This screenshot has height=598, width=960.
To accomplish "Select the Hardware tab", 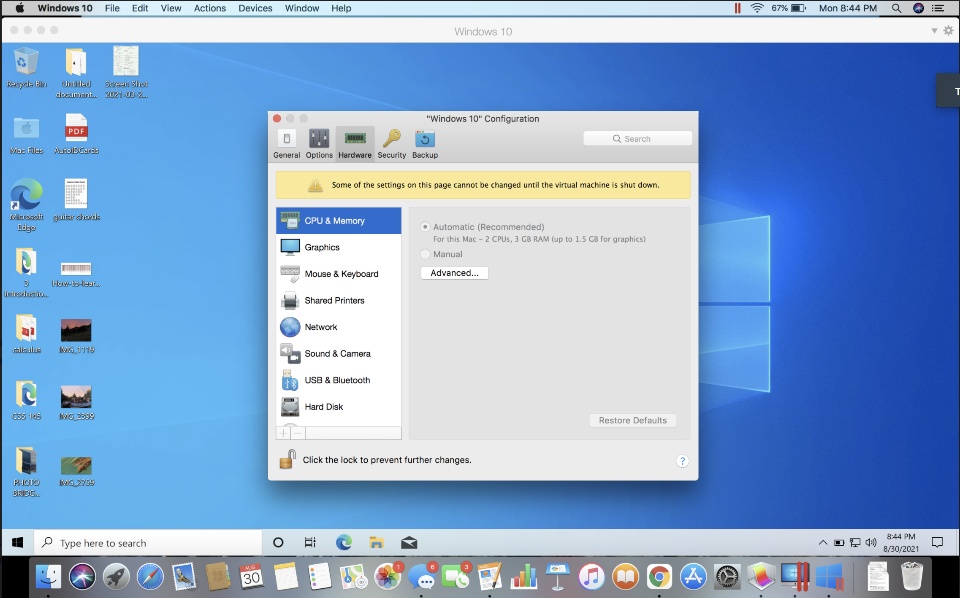I will (355, 144).
